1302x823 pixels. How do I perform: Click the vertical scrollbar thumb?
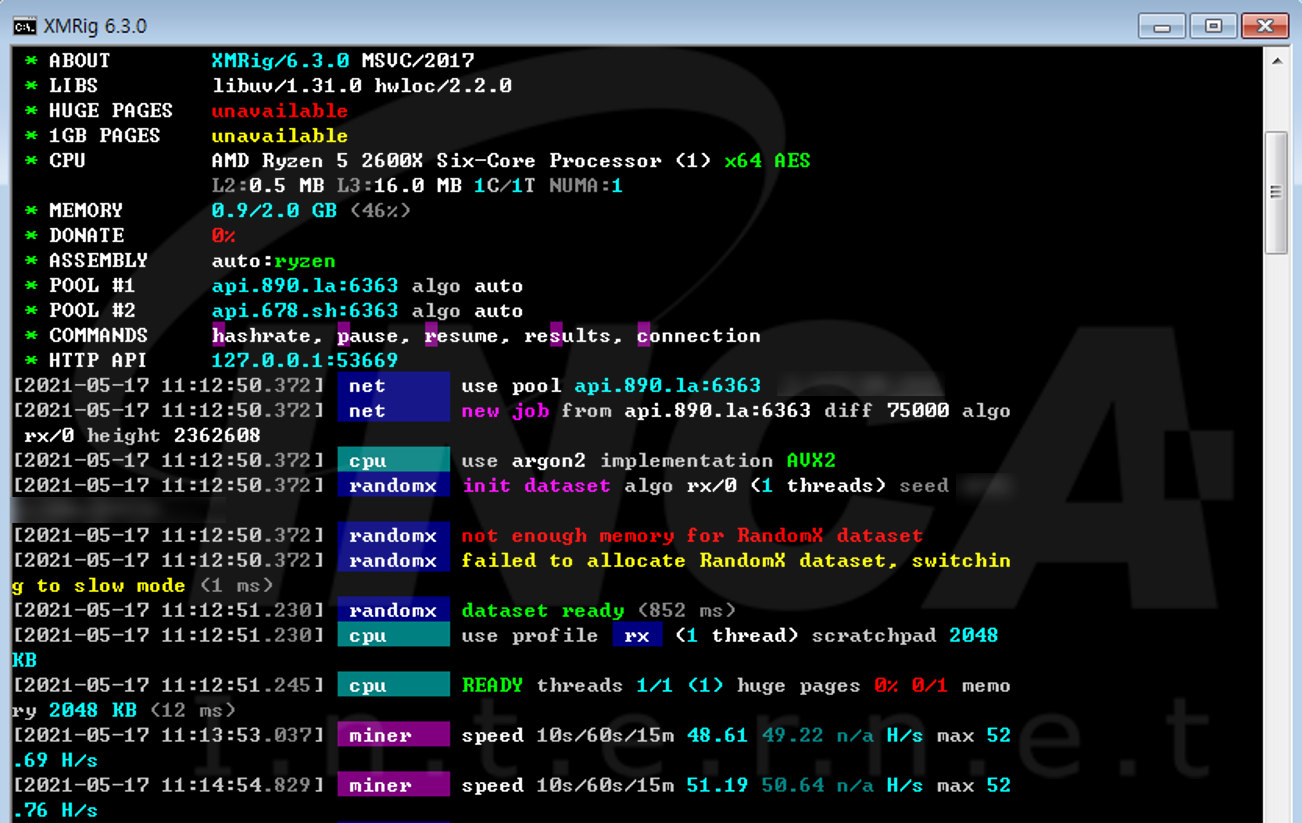pyautogui.click(x=1277, y=192)
